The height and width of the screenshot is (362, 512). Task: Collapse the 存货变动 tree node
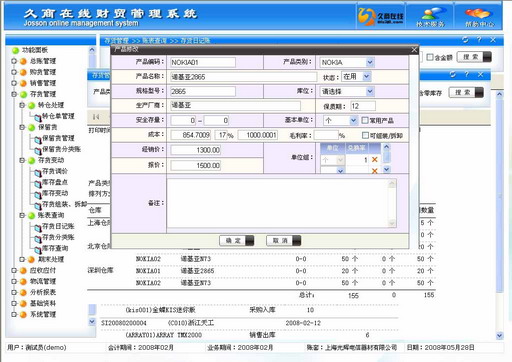(22, 160)
